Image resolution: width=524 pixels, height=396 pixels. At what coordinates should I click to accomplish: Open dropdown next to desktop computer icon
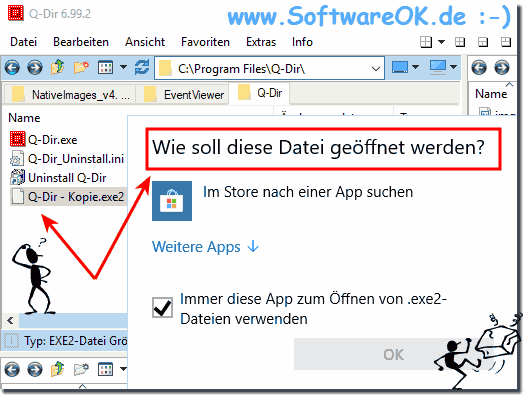click(453, 67)
